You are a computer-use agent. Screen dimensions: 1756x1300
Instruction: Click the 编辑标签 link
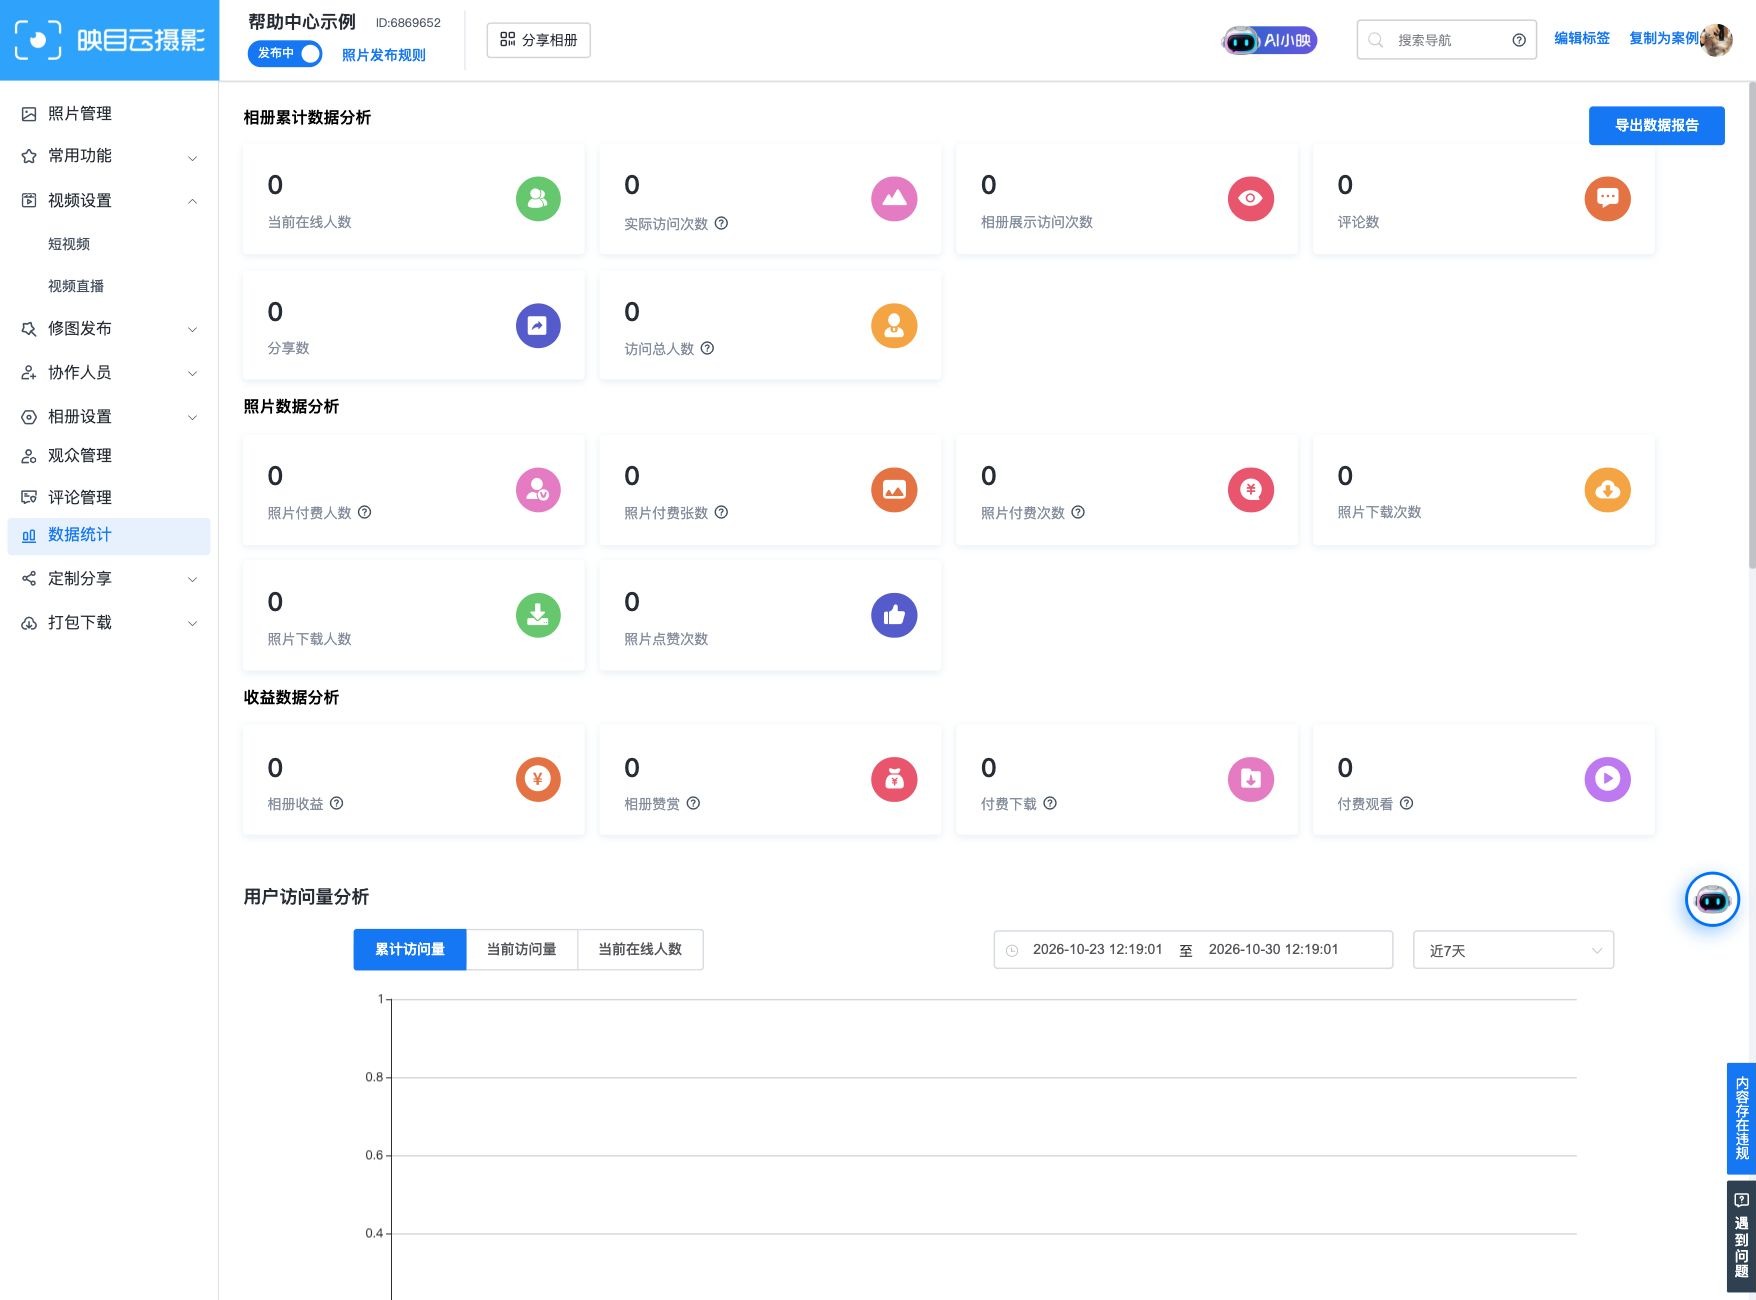click(x=1582, y=38)
